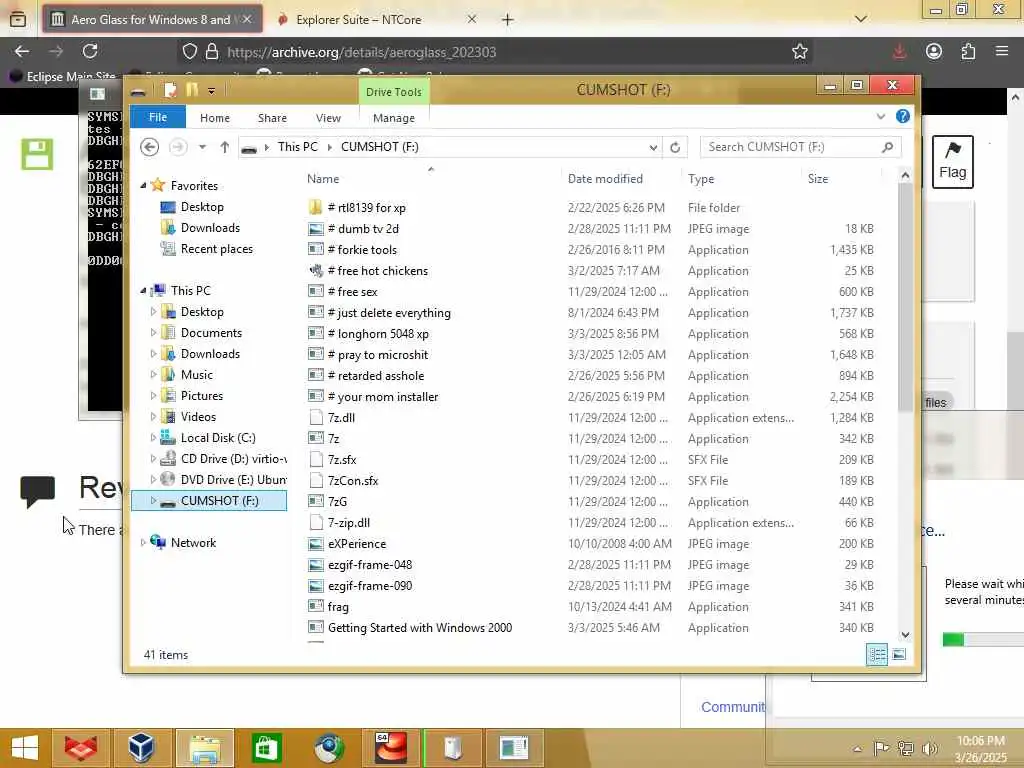Expand the Documents tree node
1024x768 pixels.
click(153, 332)
